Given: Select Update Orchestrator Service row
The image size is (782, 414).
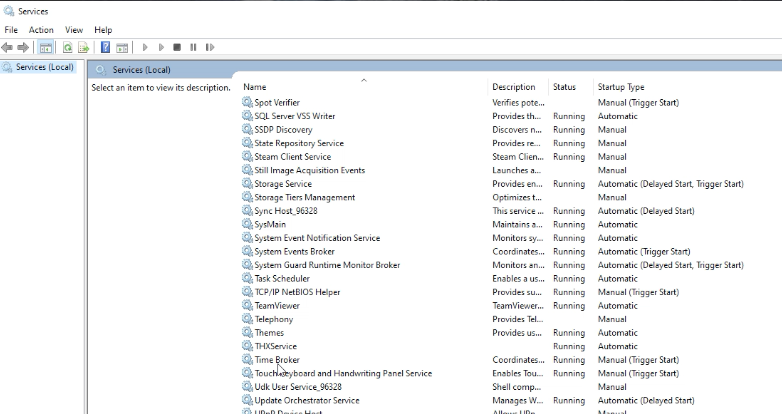Looking at the screenshot, I should pos(307,401).
